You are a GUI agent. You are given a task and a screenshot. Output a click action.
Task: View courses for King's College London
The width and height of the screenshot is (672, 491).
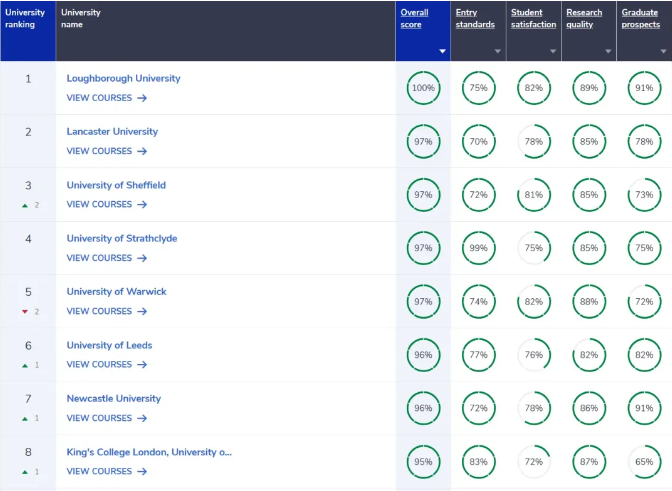tap(107, 471)
